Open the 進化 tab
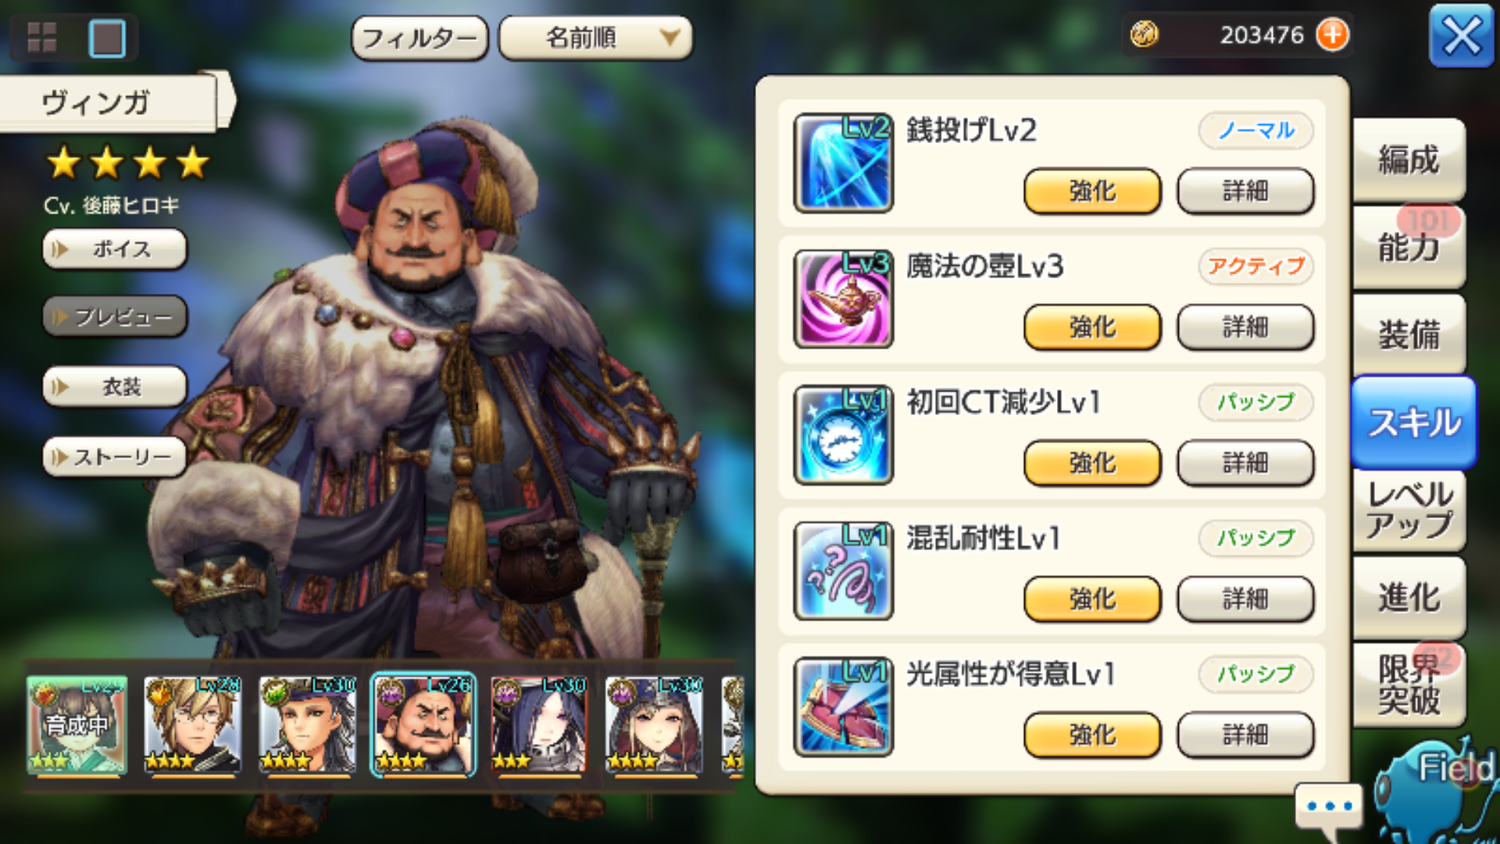The width and height of the screenshot is (1500, 844). [1409, 598]
